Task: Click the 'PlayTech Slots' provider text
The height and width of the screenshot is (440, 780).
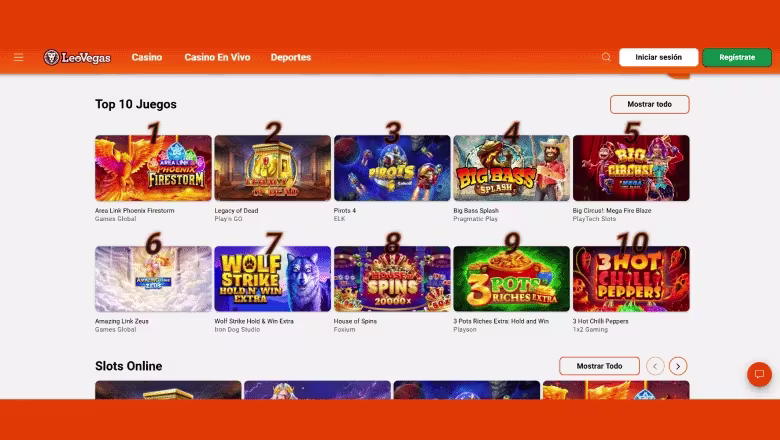Action: (x=594, y=219)
